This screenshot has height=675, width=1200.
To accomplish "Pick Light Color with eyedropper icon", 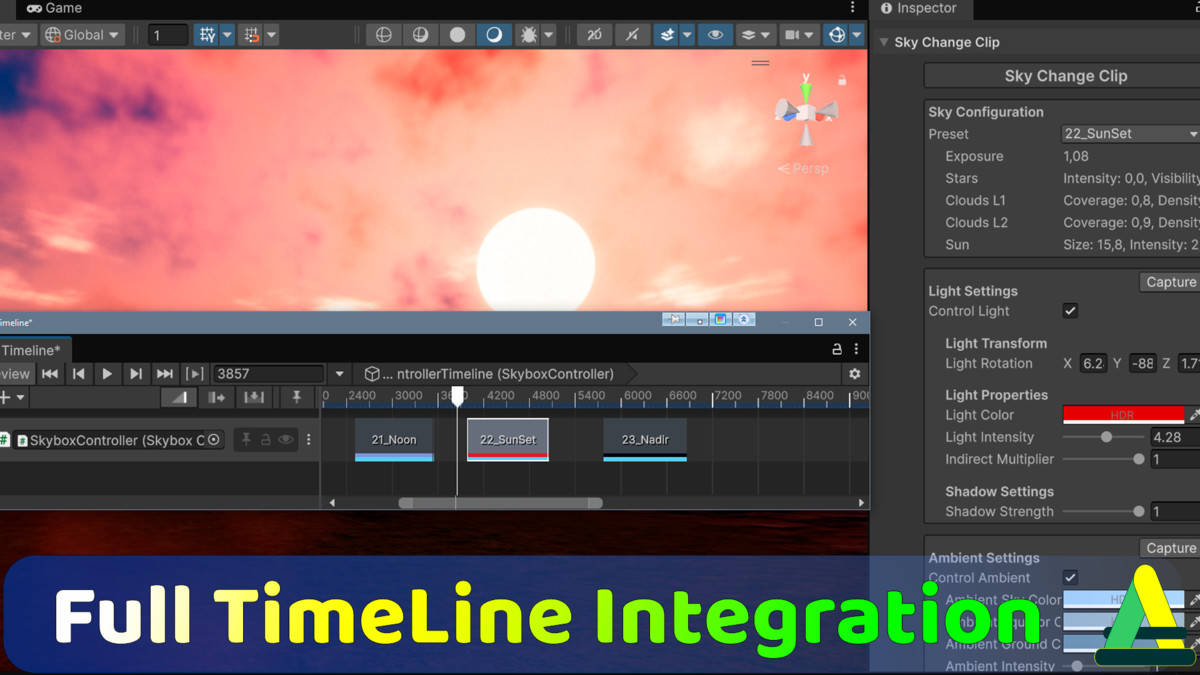I will 1194,415.
